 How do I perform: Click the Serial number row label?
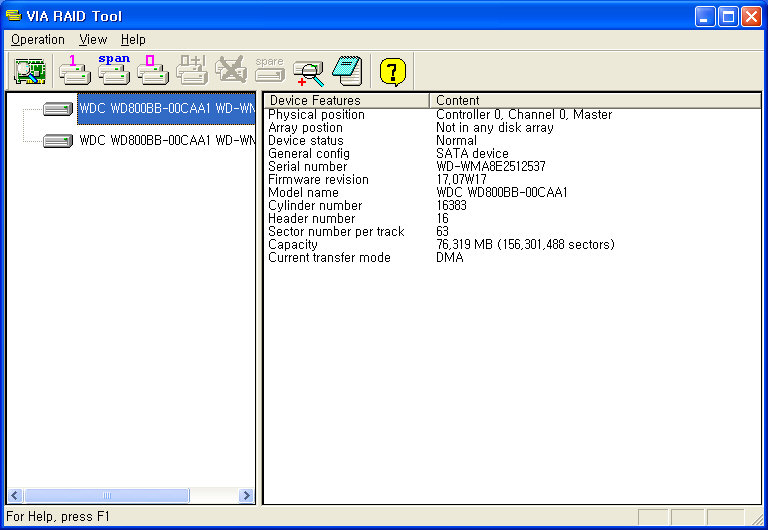coord(308,167)
